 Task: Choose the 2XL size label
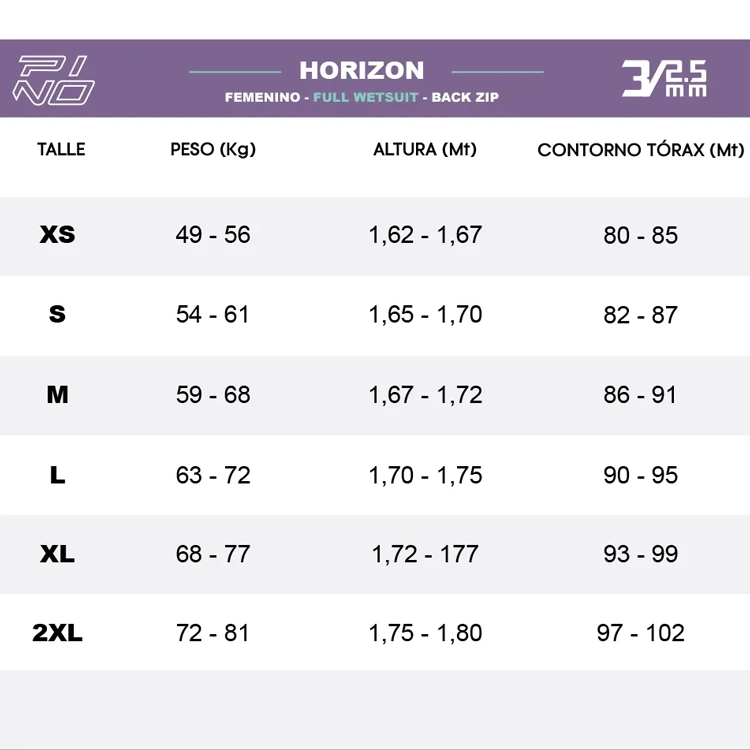(x=57, y=633)
